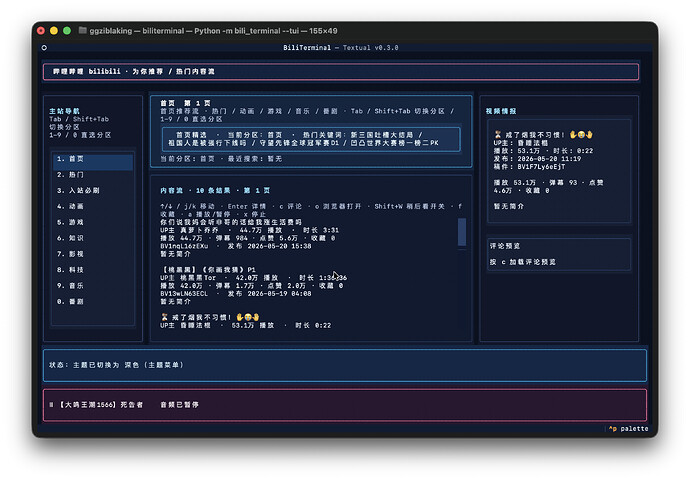Choose 9. 音乐 in the sidebar
The height and width of the screenshot is (480, 690).
(x=93, y=286)
